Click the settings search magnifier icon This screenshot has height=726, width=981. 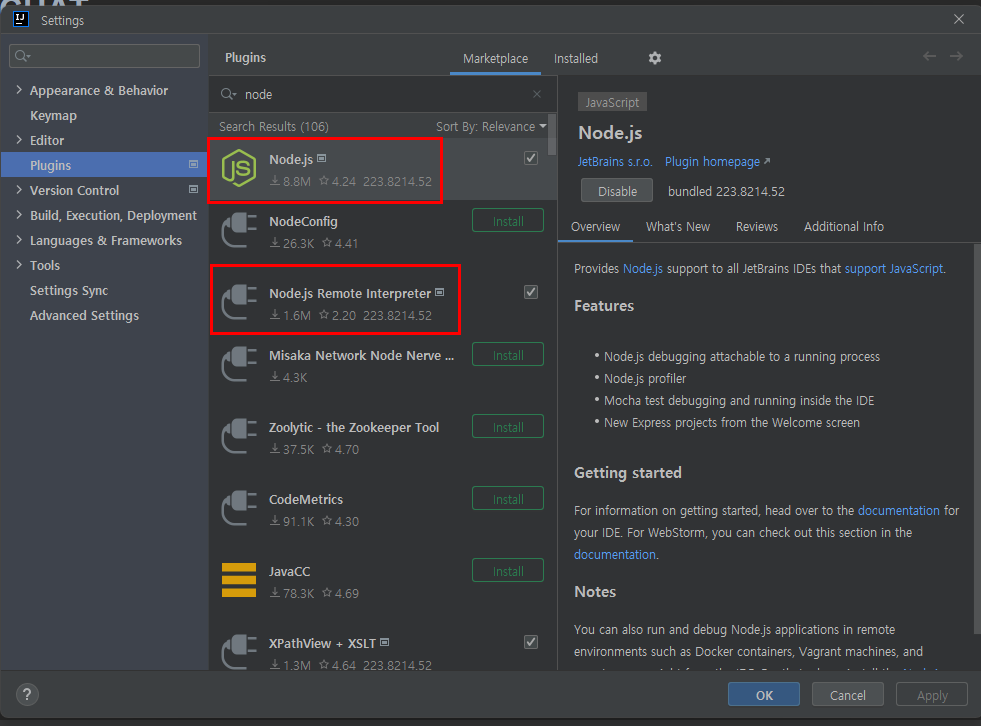coord(23,56)
